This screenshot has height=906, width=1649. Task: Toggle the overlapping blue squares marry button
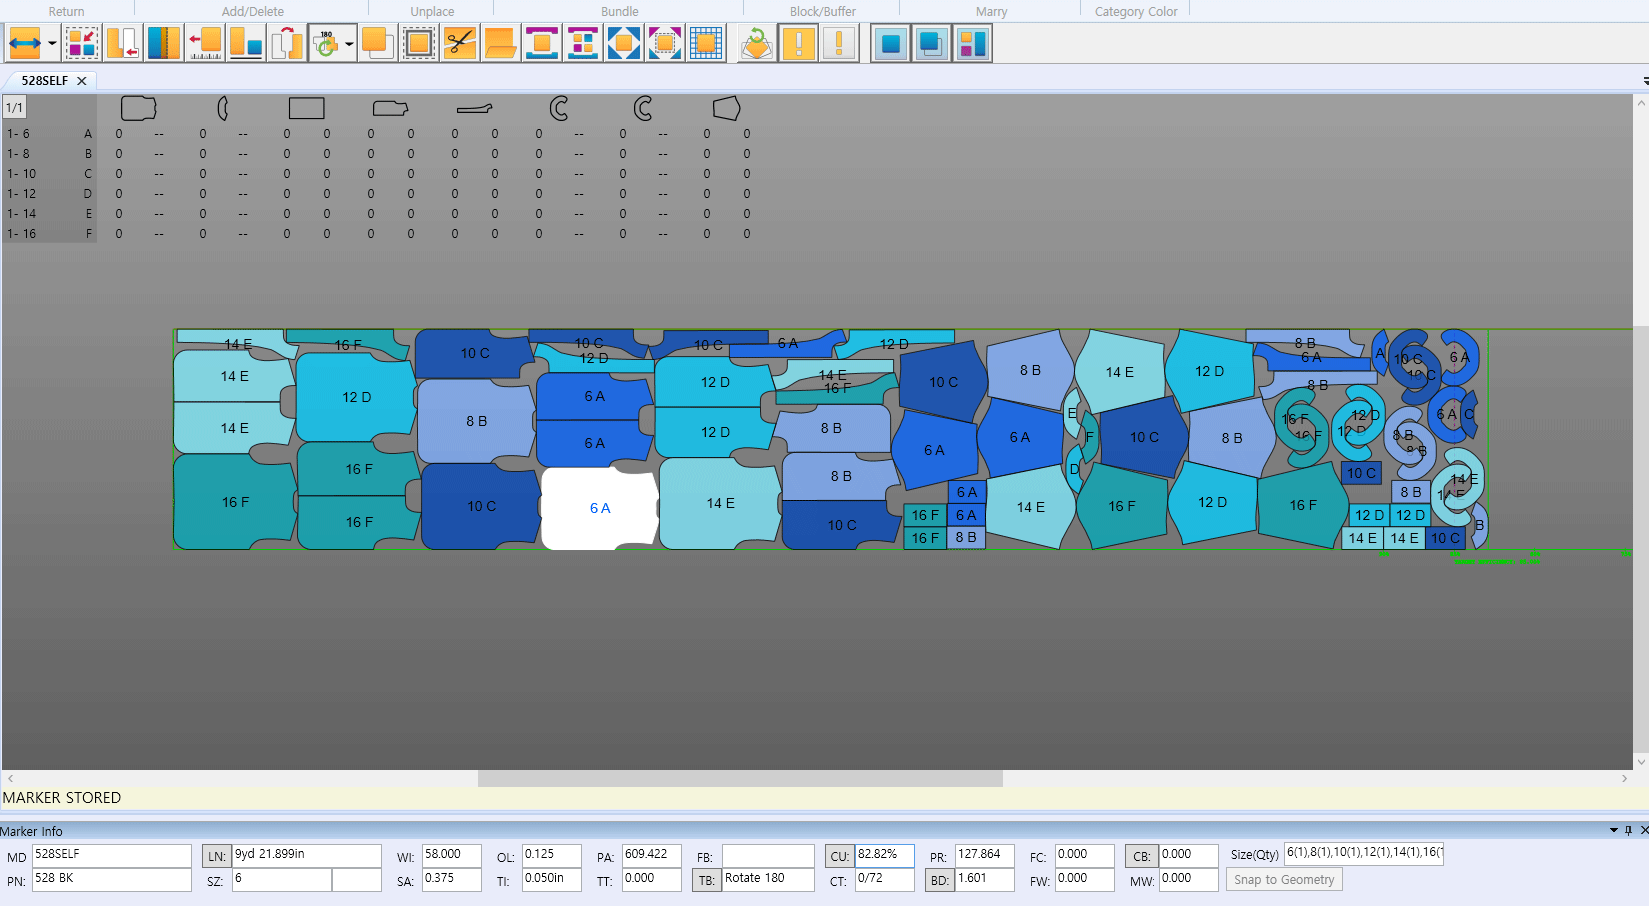point(931,44)
